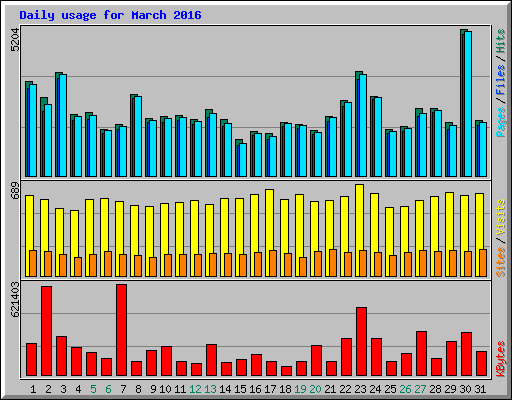Click the red KBytes bar for day 23

(x=362, y=342)
